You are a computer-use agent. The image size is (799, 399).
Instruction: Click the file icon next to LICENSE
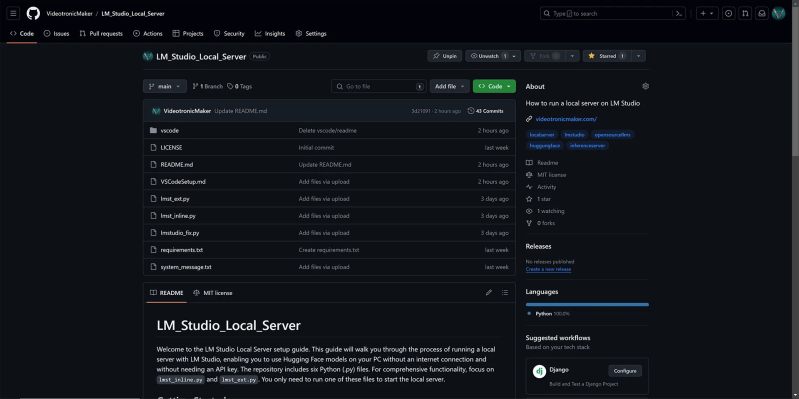153,147
